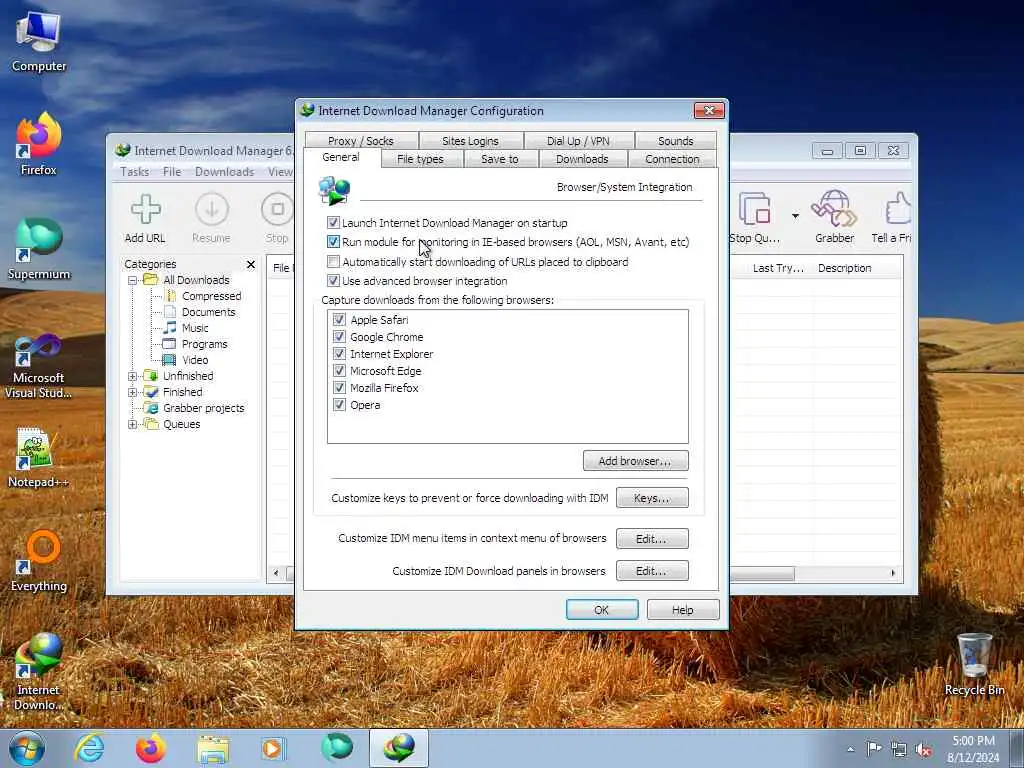Uncheck Internet Explorer browser capture
The height and width of the screenshot is (768, 1024).
click(339, 353)
